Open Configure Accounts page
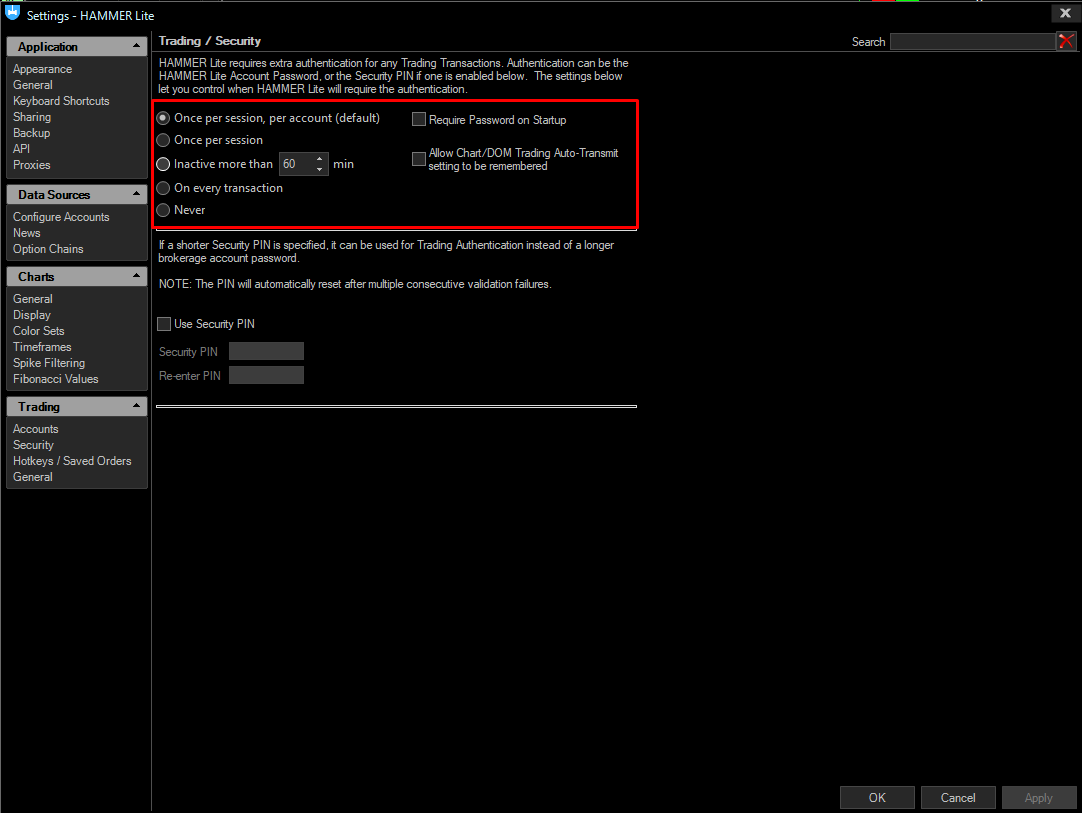1082x813 pixels. tap(61, 217)
